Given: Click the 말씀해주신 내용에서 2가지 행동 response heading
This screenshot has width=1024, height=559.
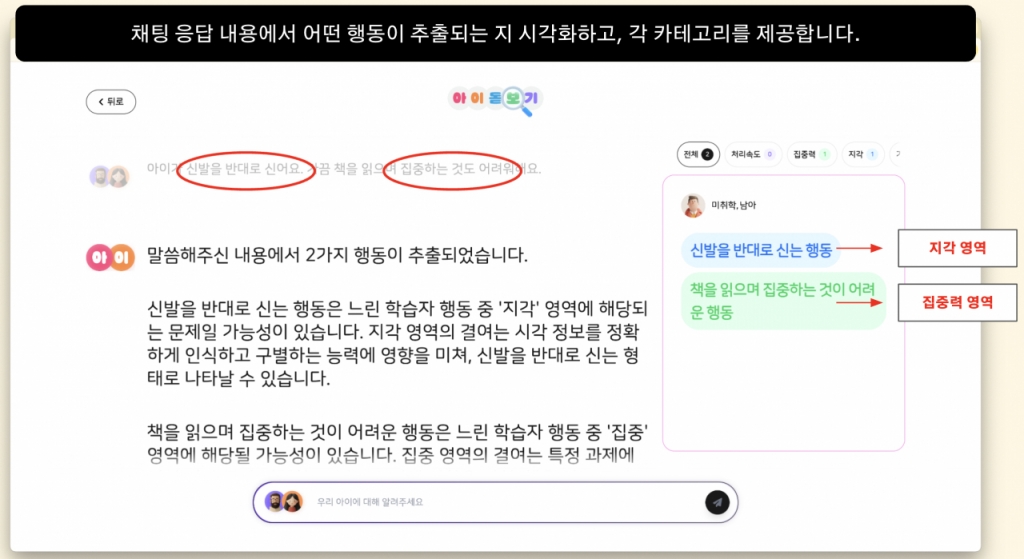Looking at the screenshot, I should 336,254.
